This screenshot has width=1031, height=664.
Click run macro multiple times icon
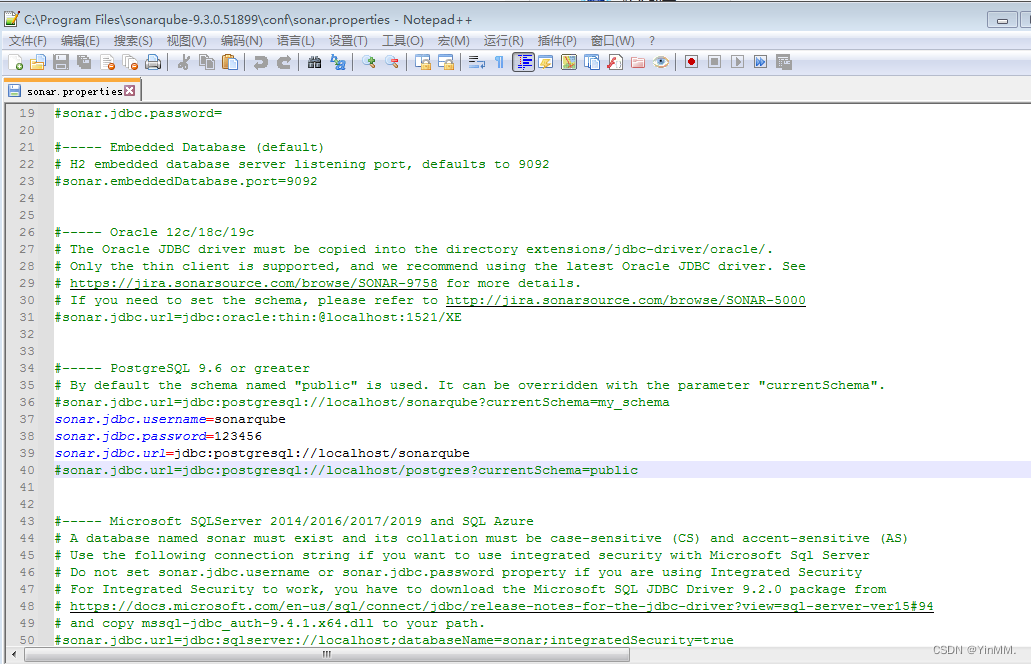coord(761,62)
